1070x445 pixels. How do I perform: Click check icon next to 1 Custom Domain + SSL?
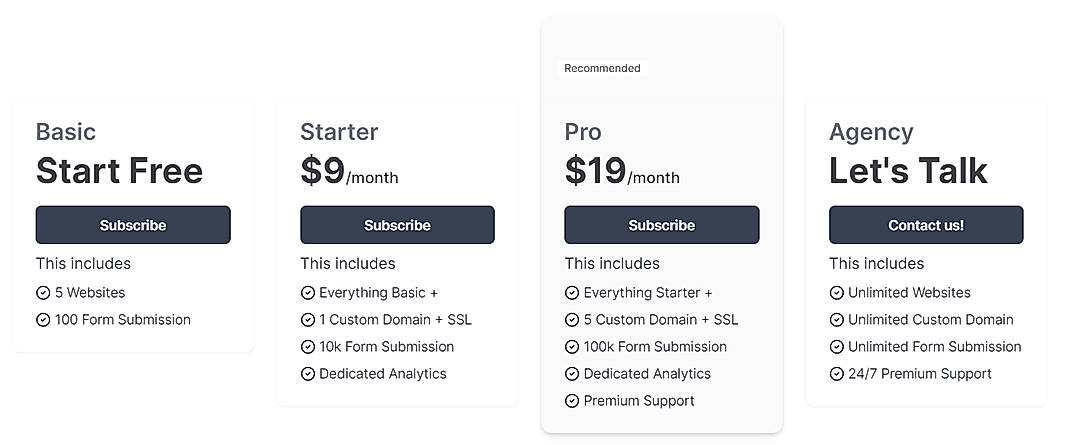tap(308, 320)
